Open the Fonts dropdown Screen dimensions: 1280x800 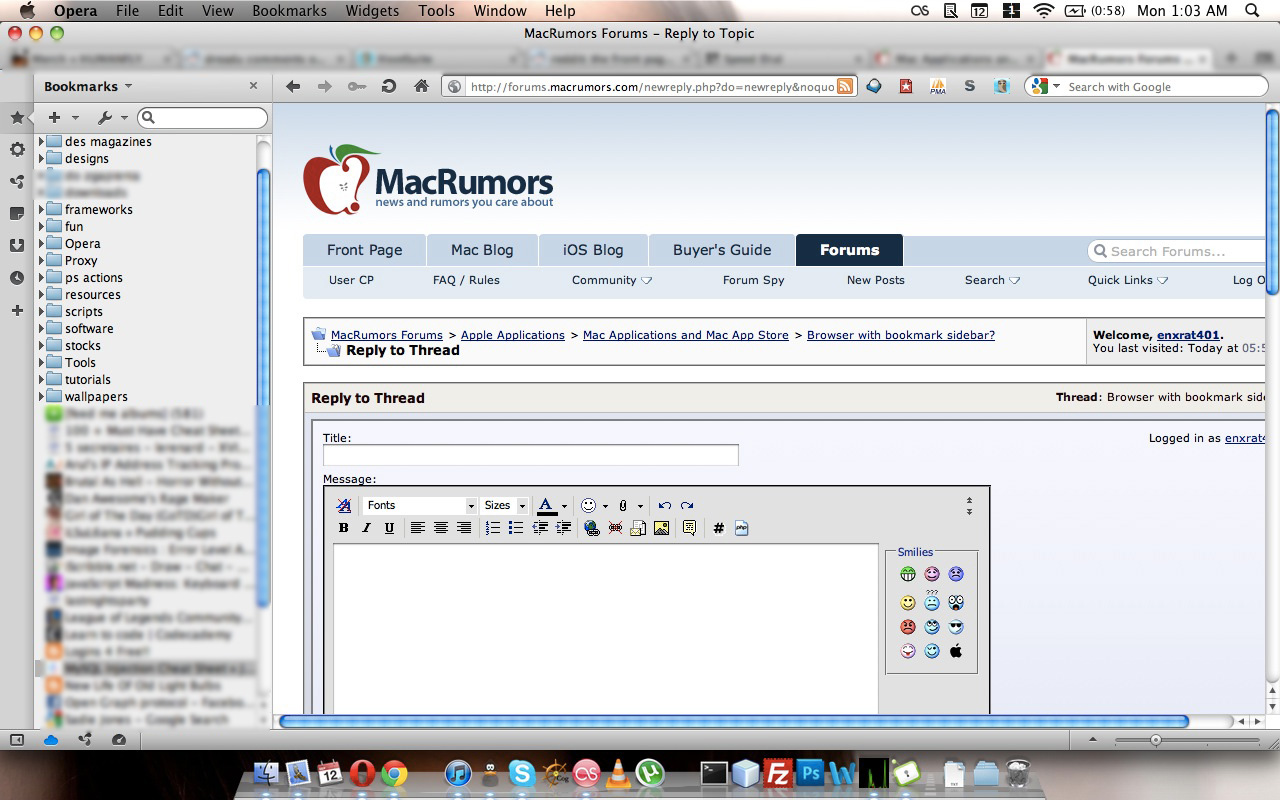point(420,505)
